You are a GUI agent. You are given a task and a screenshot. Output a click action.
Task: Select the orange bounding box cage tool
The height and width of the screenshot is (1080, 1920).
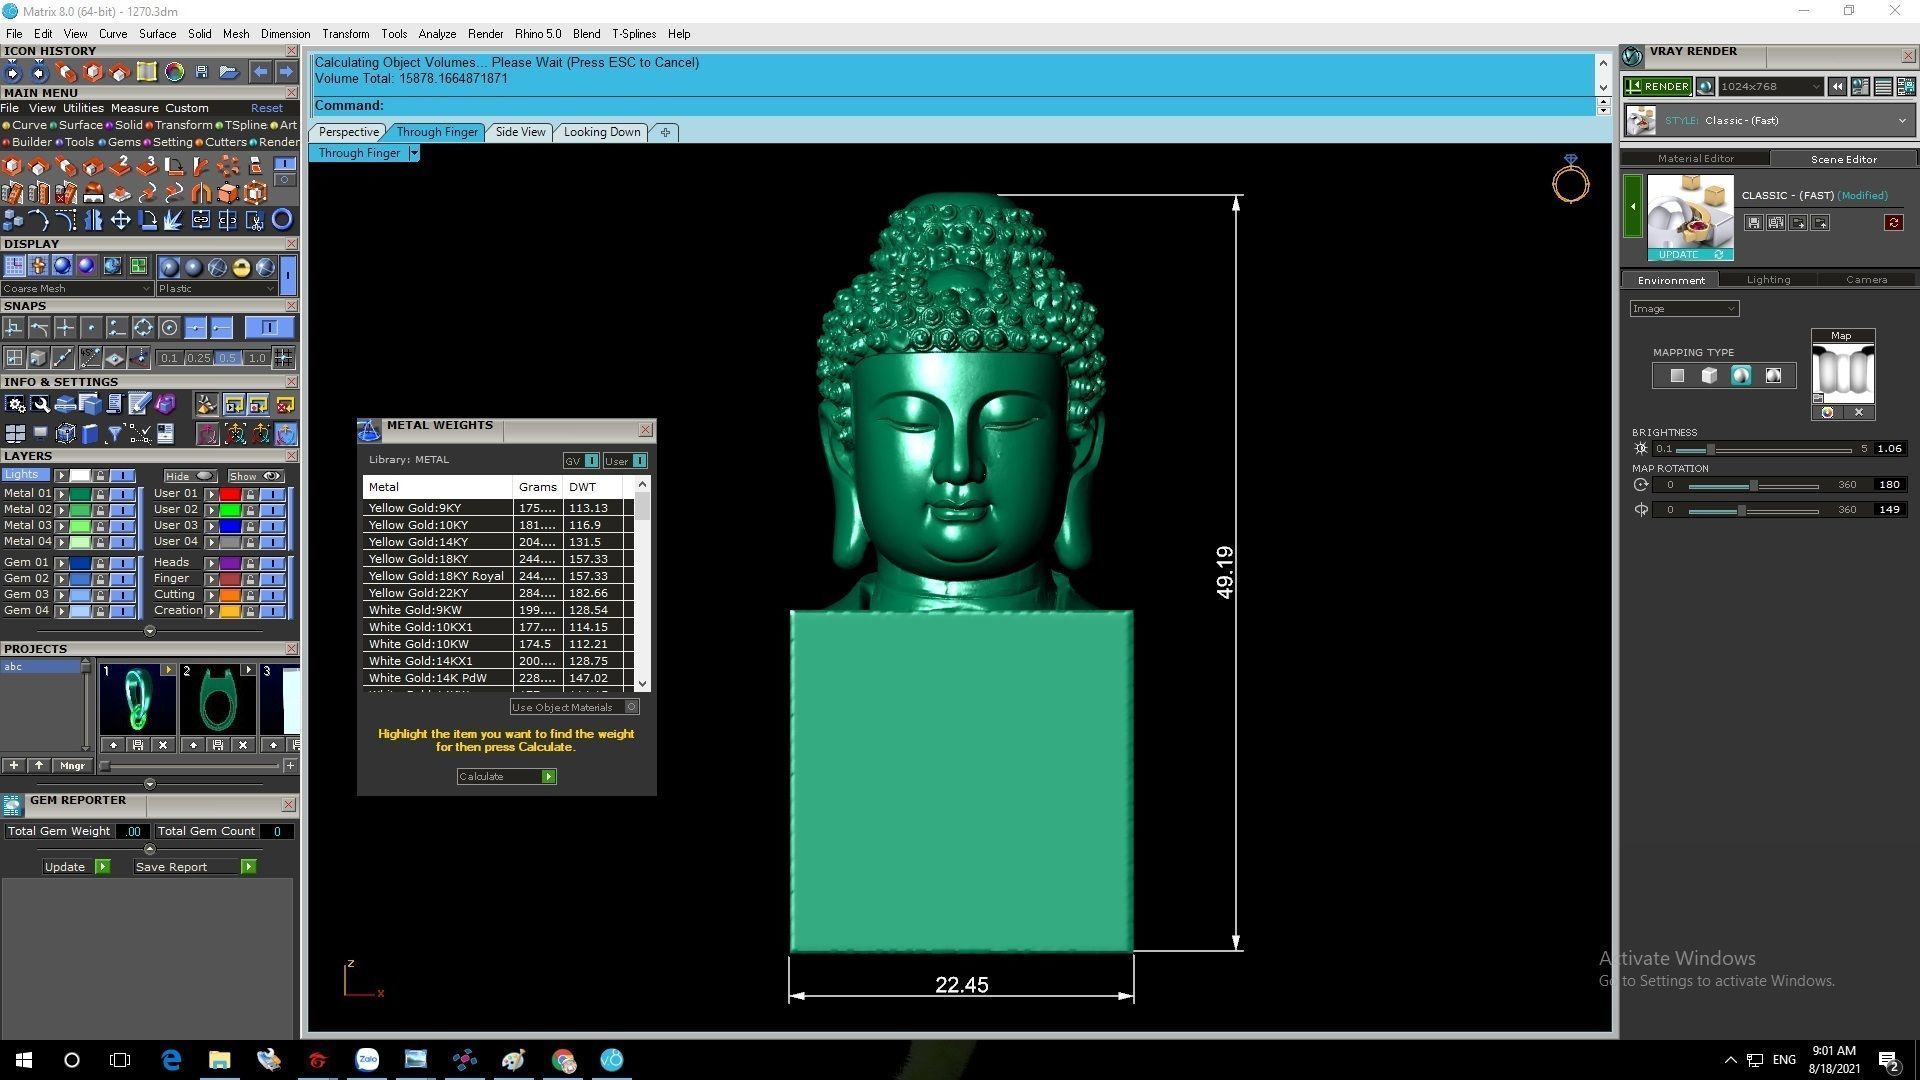[x=255, y=193]
